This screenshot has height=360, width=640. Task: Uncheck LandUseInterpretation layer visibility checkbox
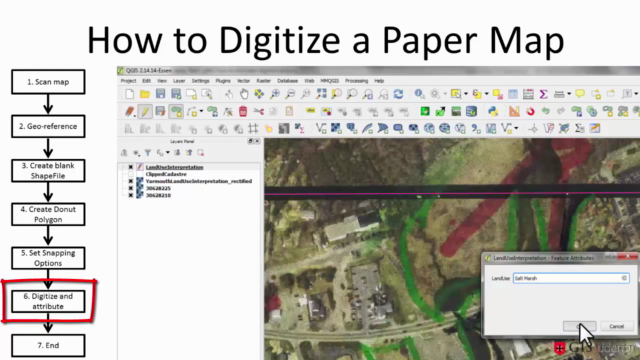click(131, 167)
